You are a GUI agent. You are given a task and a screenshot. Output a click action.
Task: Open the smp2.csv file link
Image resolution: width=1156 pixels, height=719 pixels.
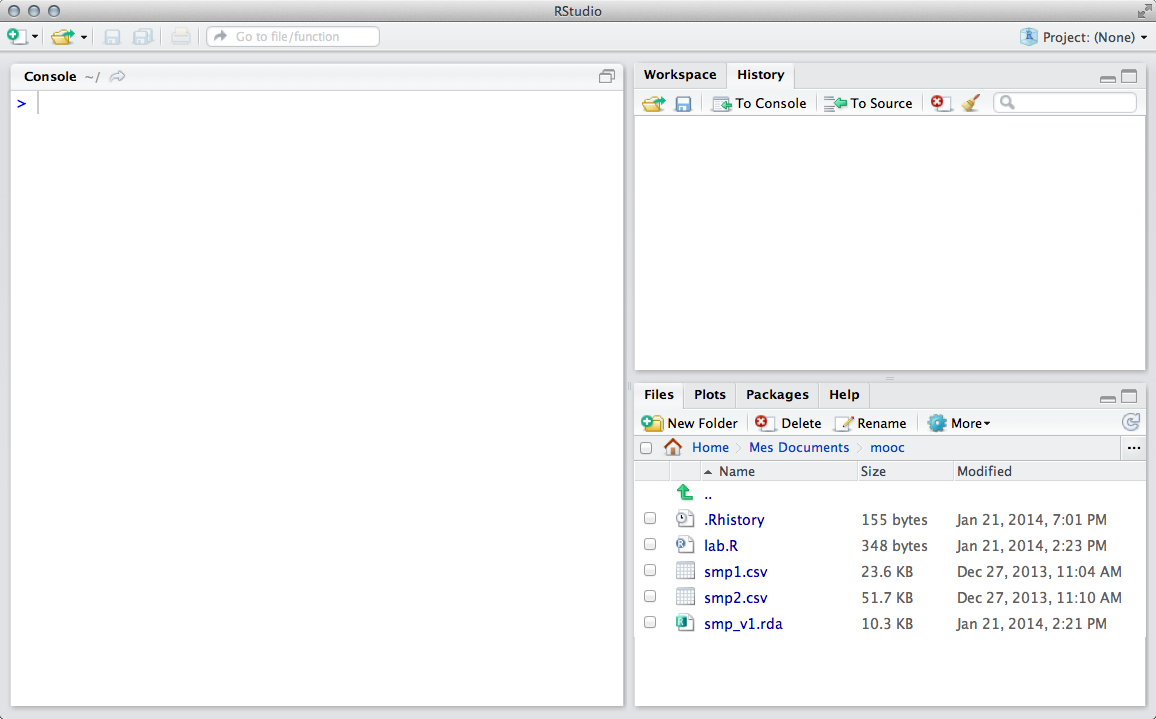(x=735, y=598)
